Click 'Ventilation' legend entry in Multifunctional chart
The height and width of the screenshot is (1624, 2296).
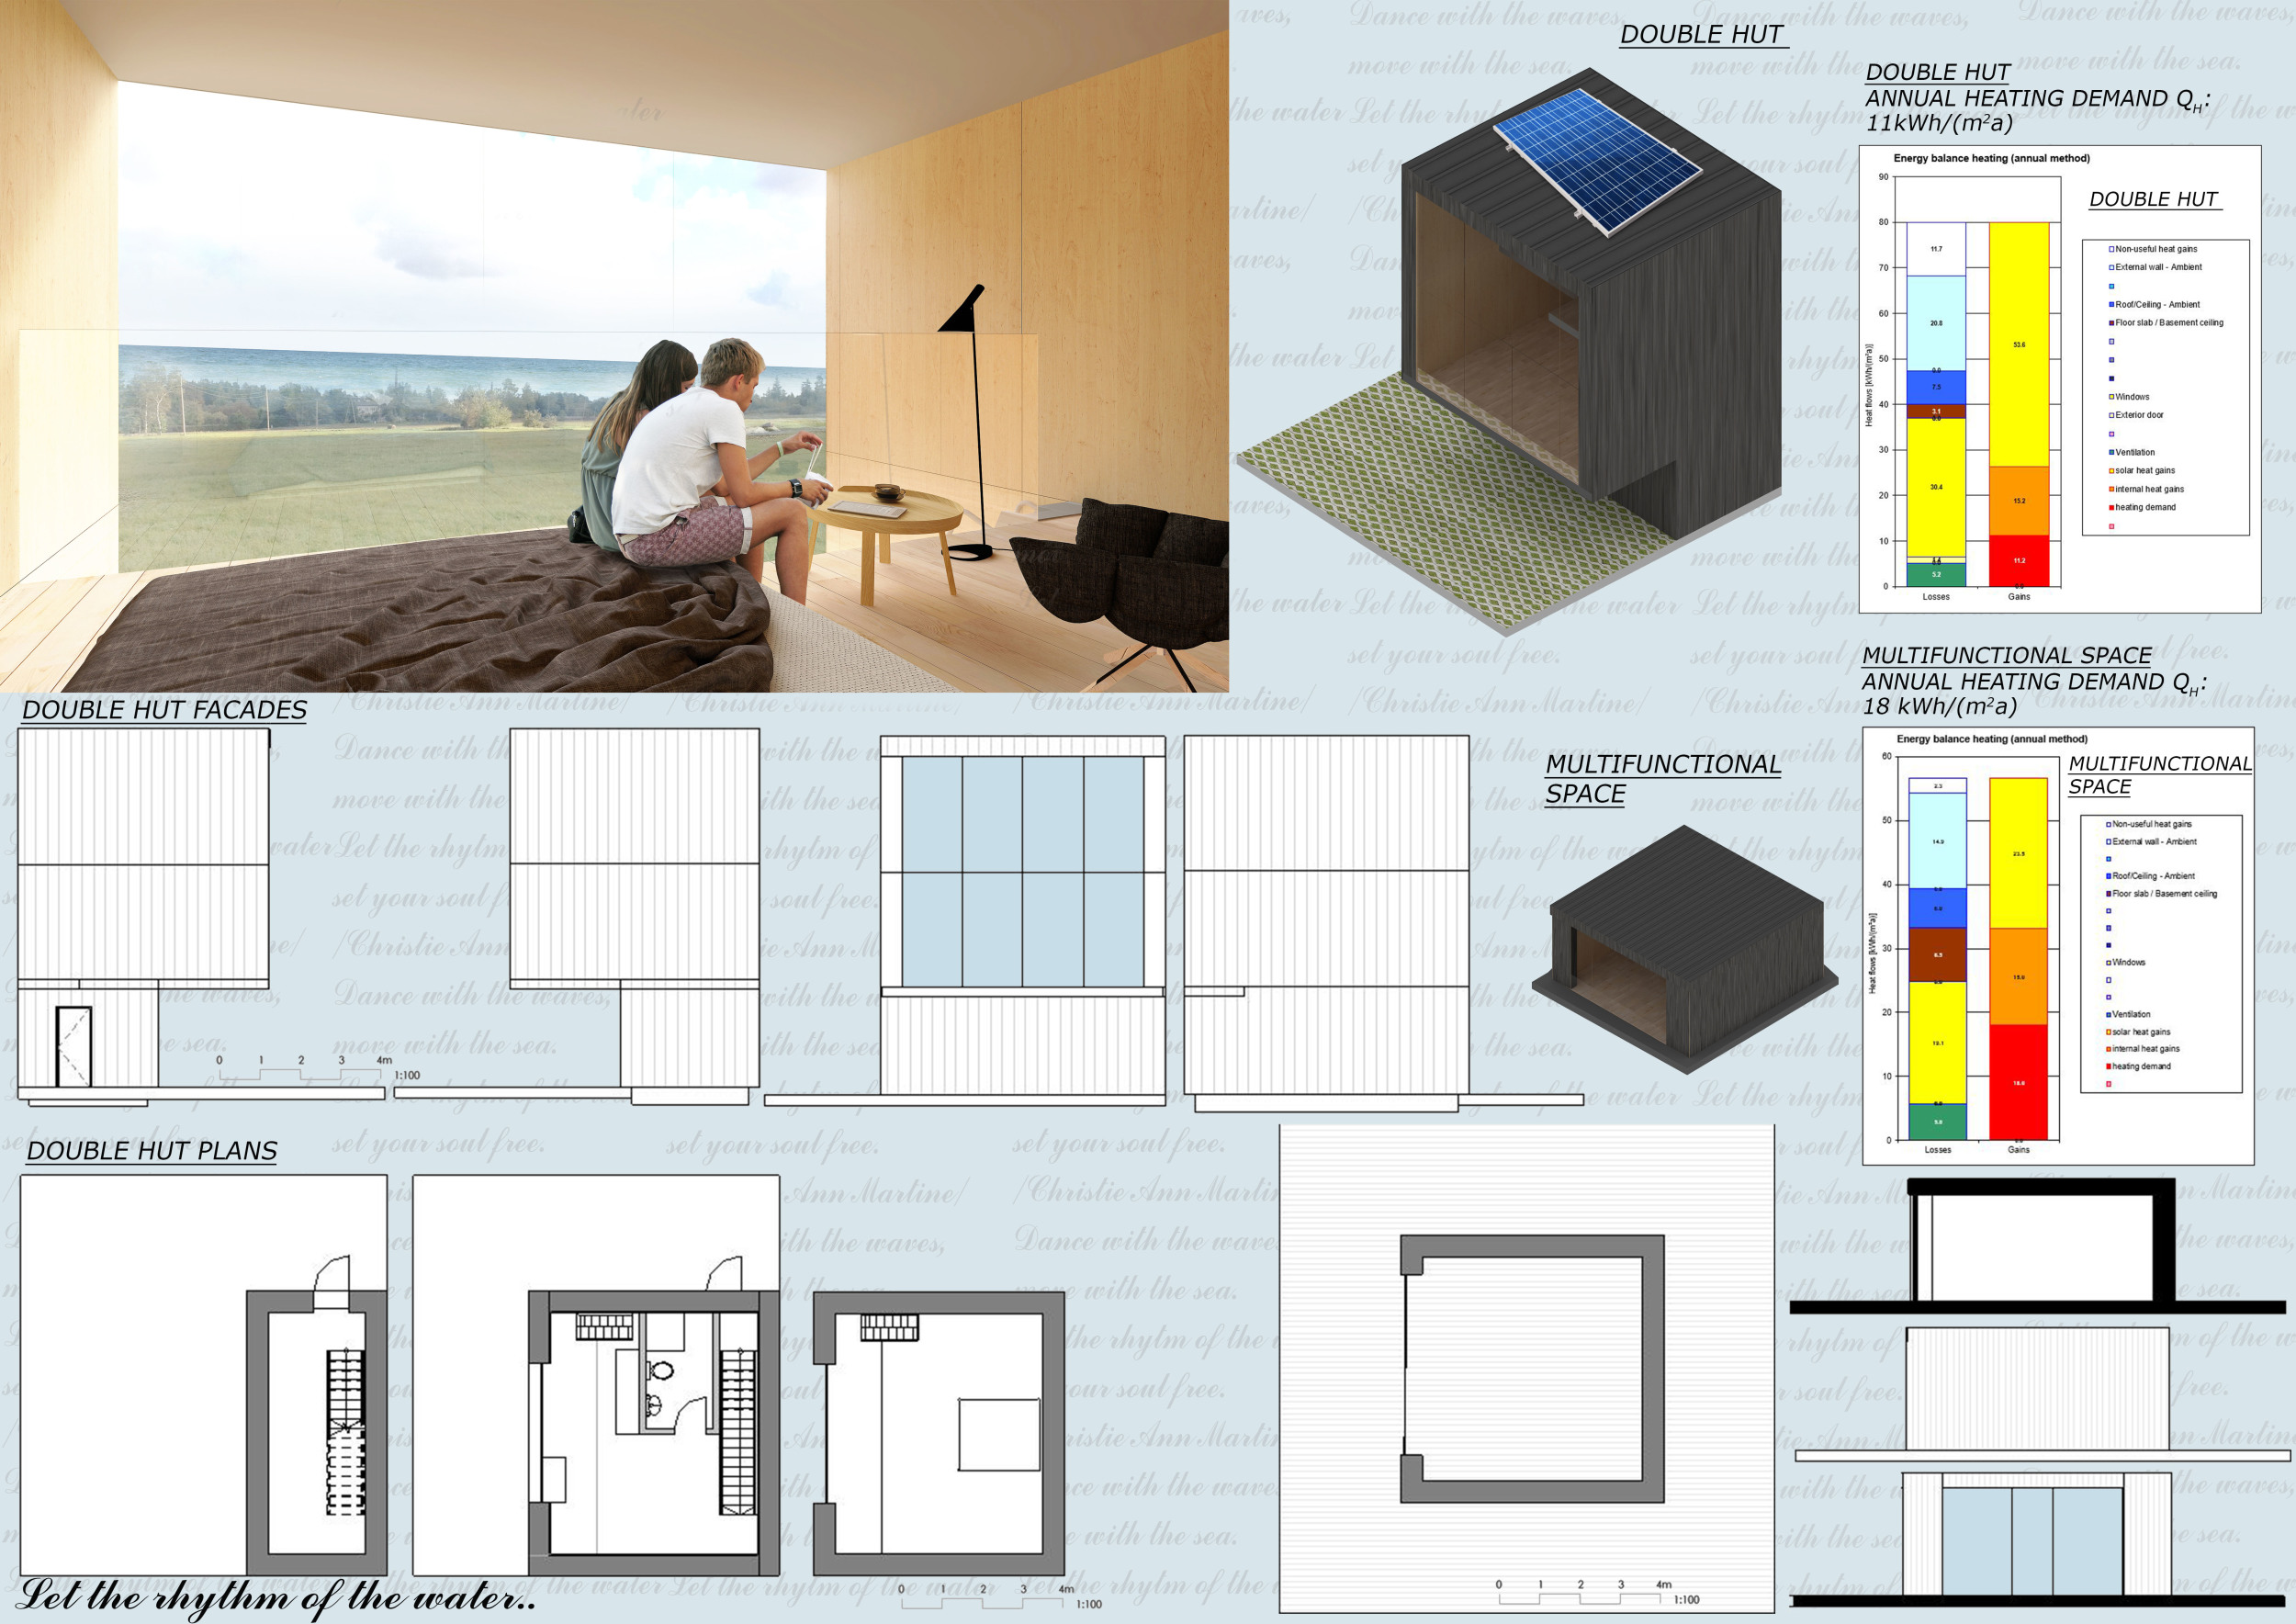point(2129,1014)
